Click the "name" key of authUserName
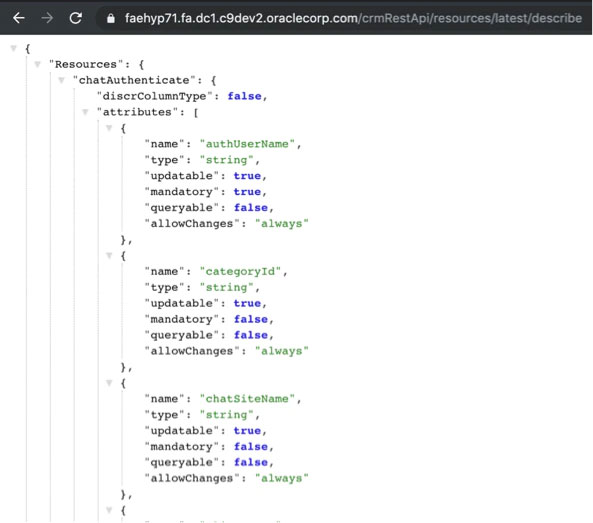 (x=164, y=144)
